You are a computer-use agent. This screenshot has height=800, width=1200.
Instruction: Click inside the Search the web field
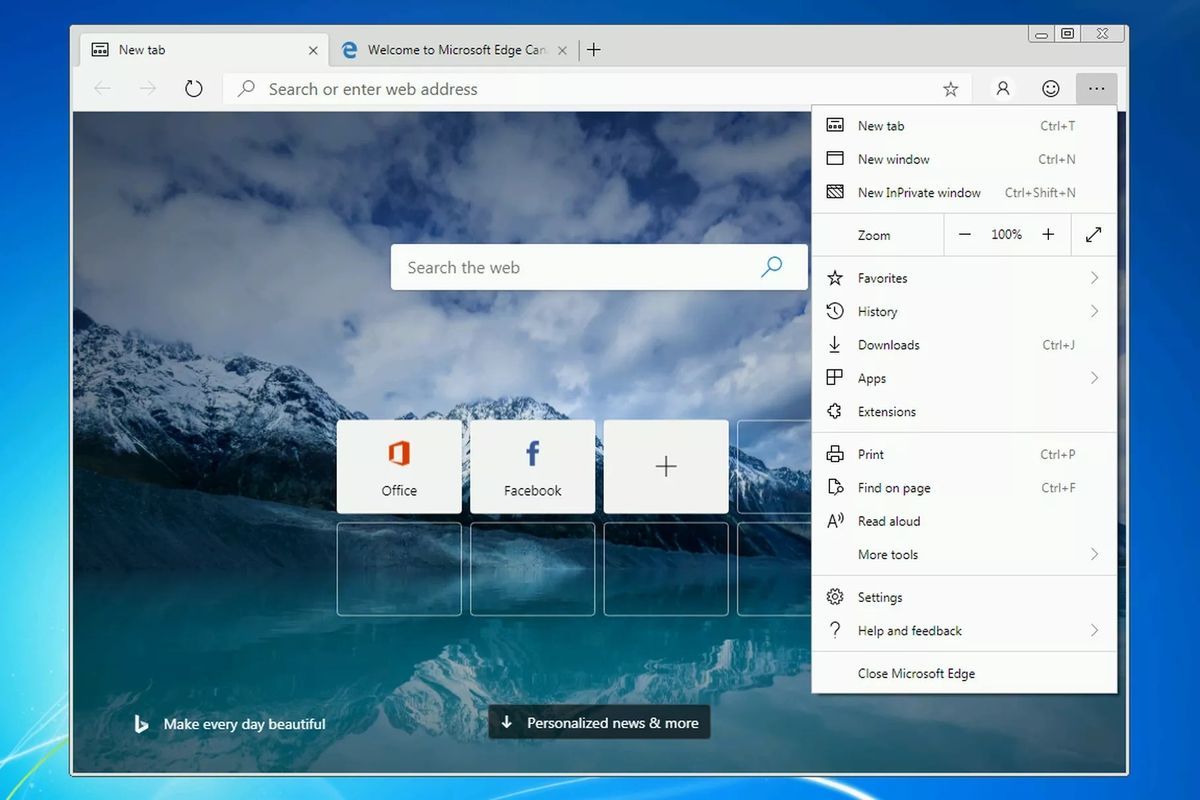coord(560,267)
